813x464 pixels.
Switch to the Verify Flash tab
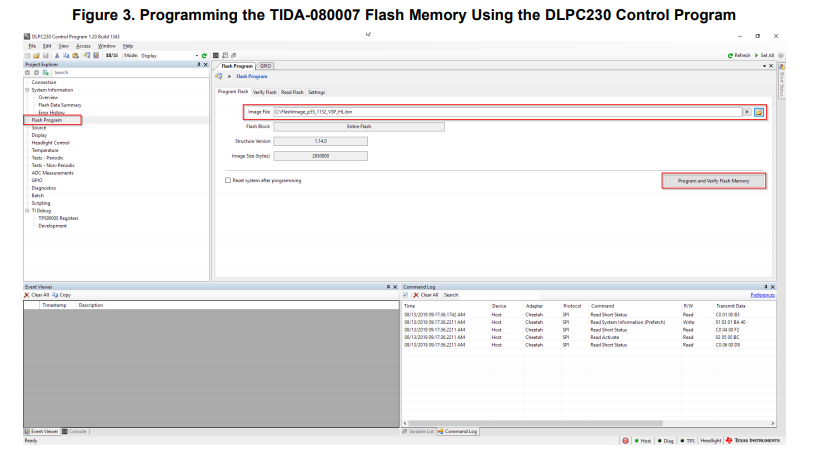(x=264, y=92)
